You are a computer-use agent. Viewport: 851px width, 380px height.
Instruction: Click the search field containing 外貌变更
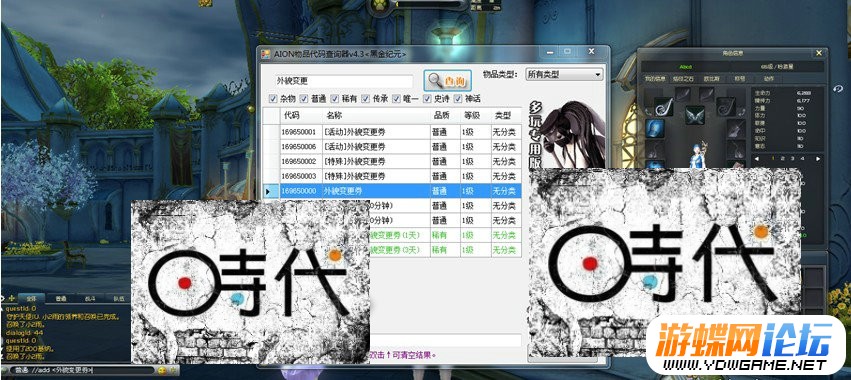pyautogui.click(x=344, y=81)
